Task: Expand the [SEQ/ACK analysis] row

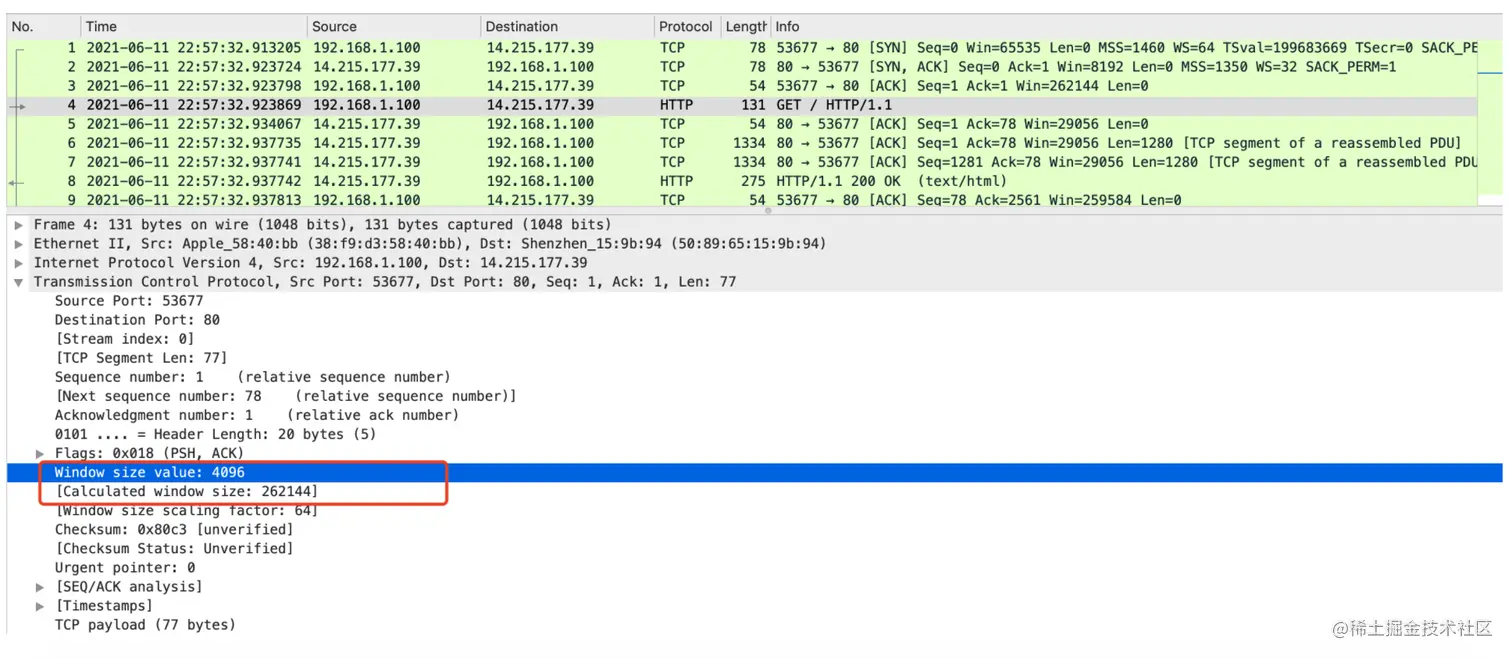Action: pos(40,587)
